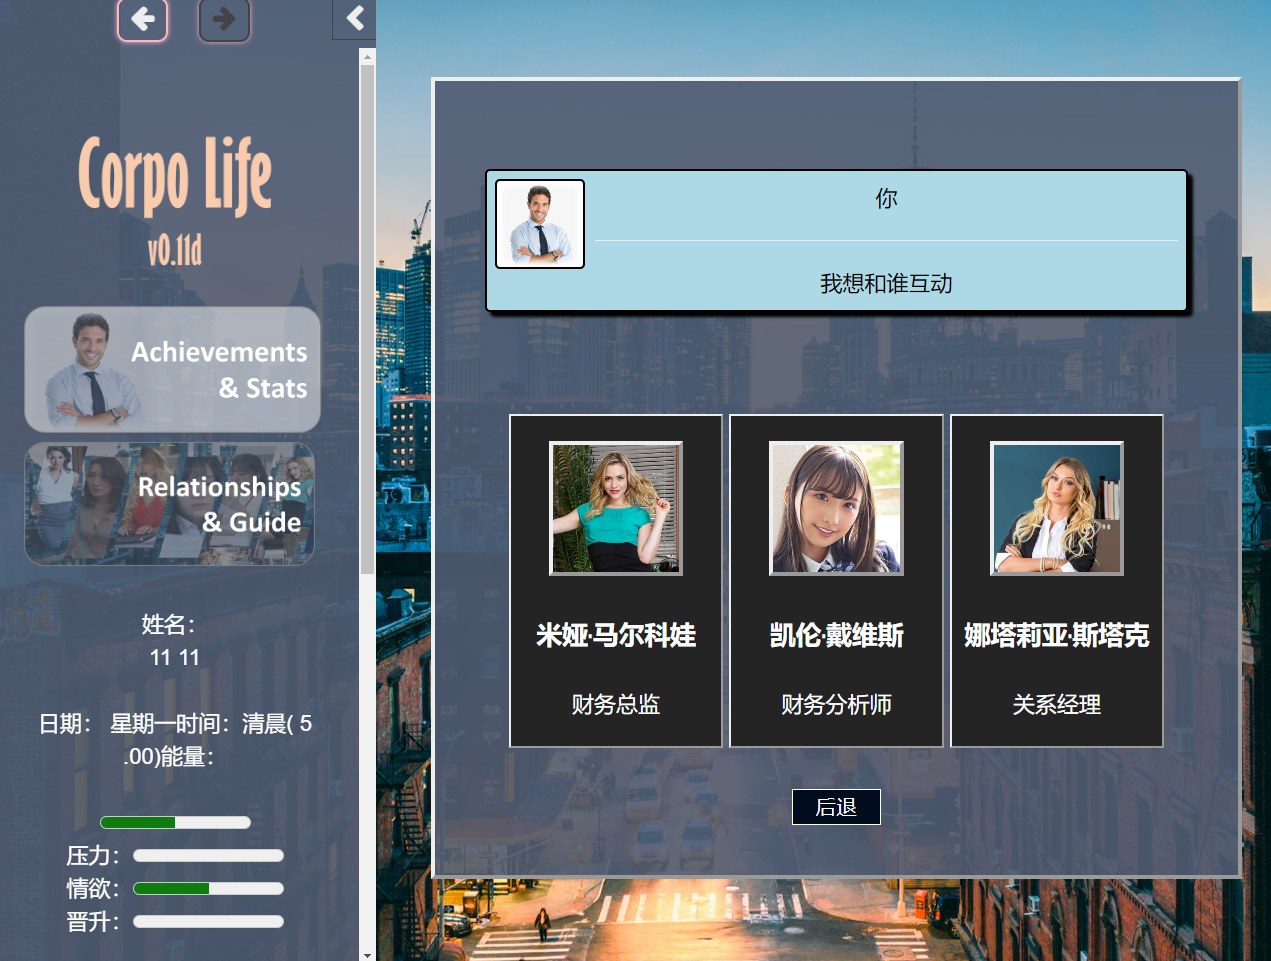Go back with the left arrow icon
Viewport: 1271px width, 961px height.
tap(143, 19)
